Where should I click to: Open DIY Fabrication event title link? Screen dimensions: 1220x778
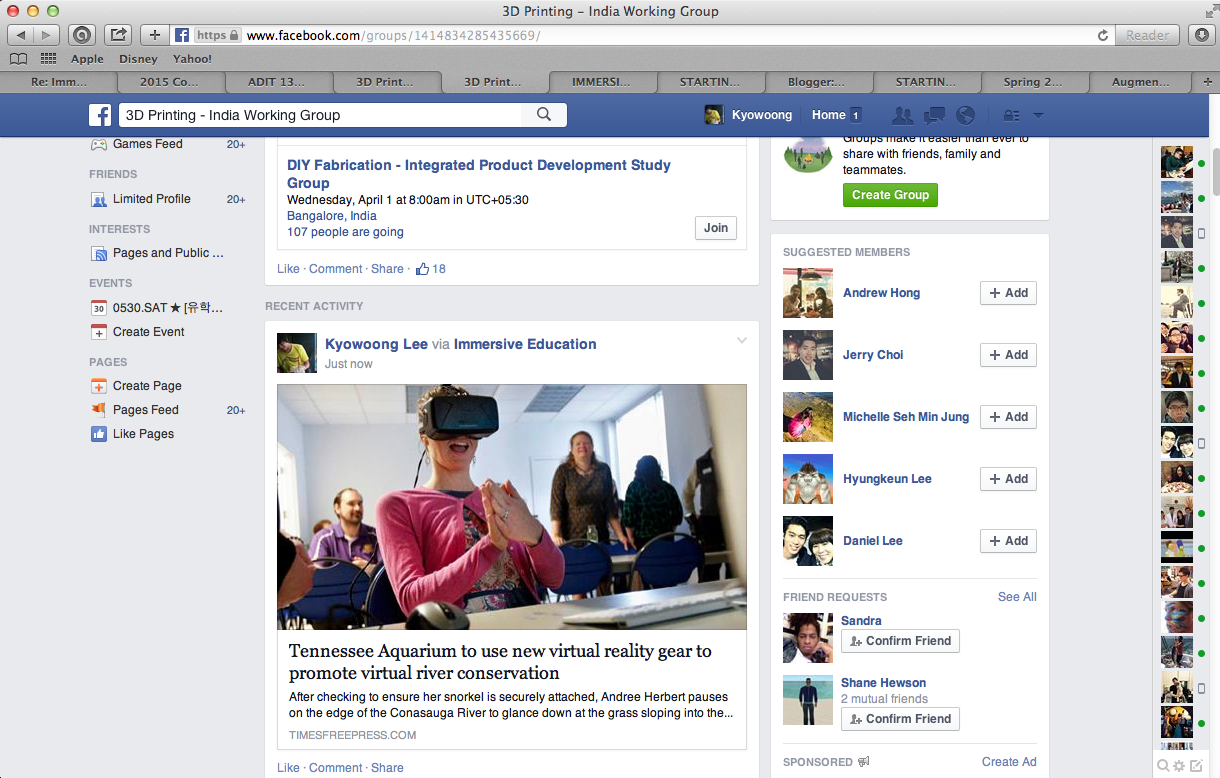point(479,174)
